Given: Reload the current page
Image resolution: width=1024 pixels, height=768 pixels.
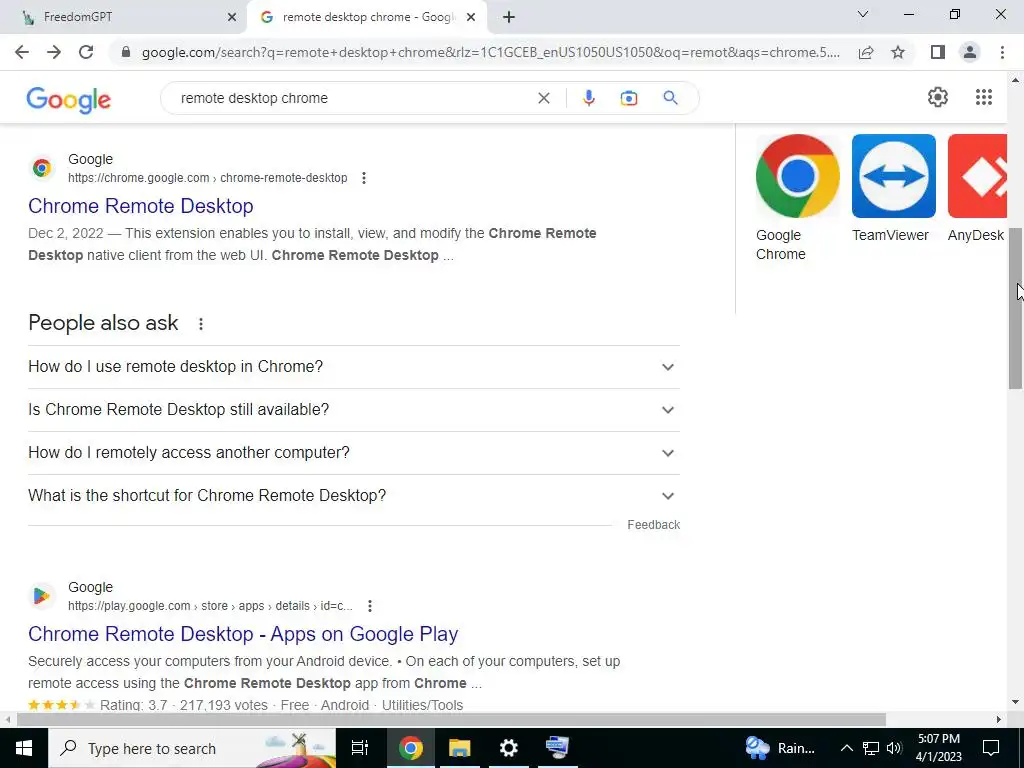Looking at the screenshot, I should point(86,52).
